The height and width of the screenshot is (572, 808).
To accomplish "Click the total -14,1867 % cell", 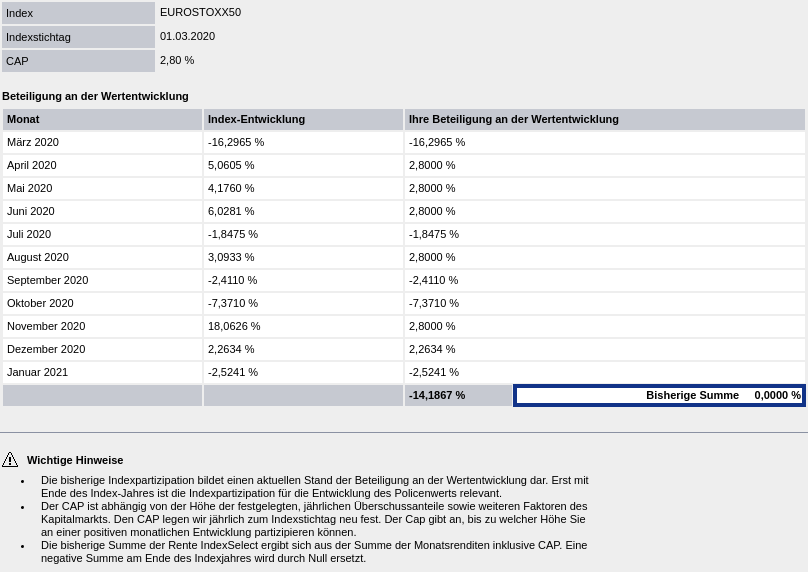I will pos(458,395).
